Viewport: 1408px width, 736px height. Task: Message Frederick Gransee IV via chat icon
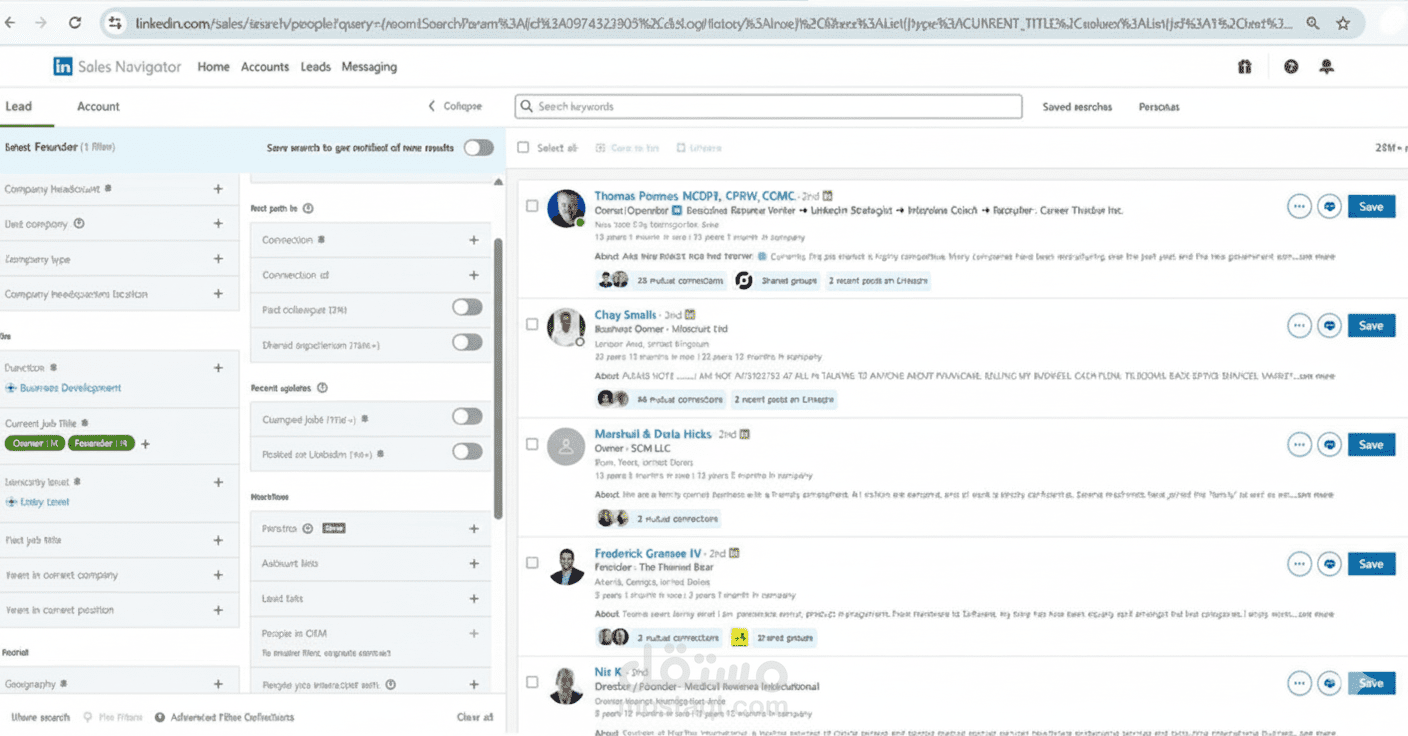click(x=1329, y=564)
